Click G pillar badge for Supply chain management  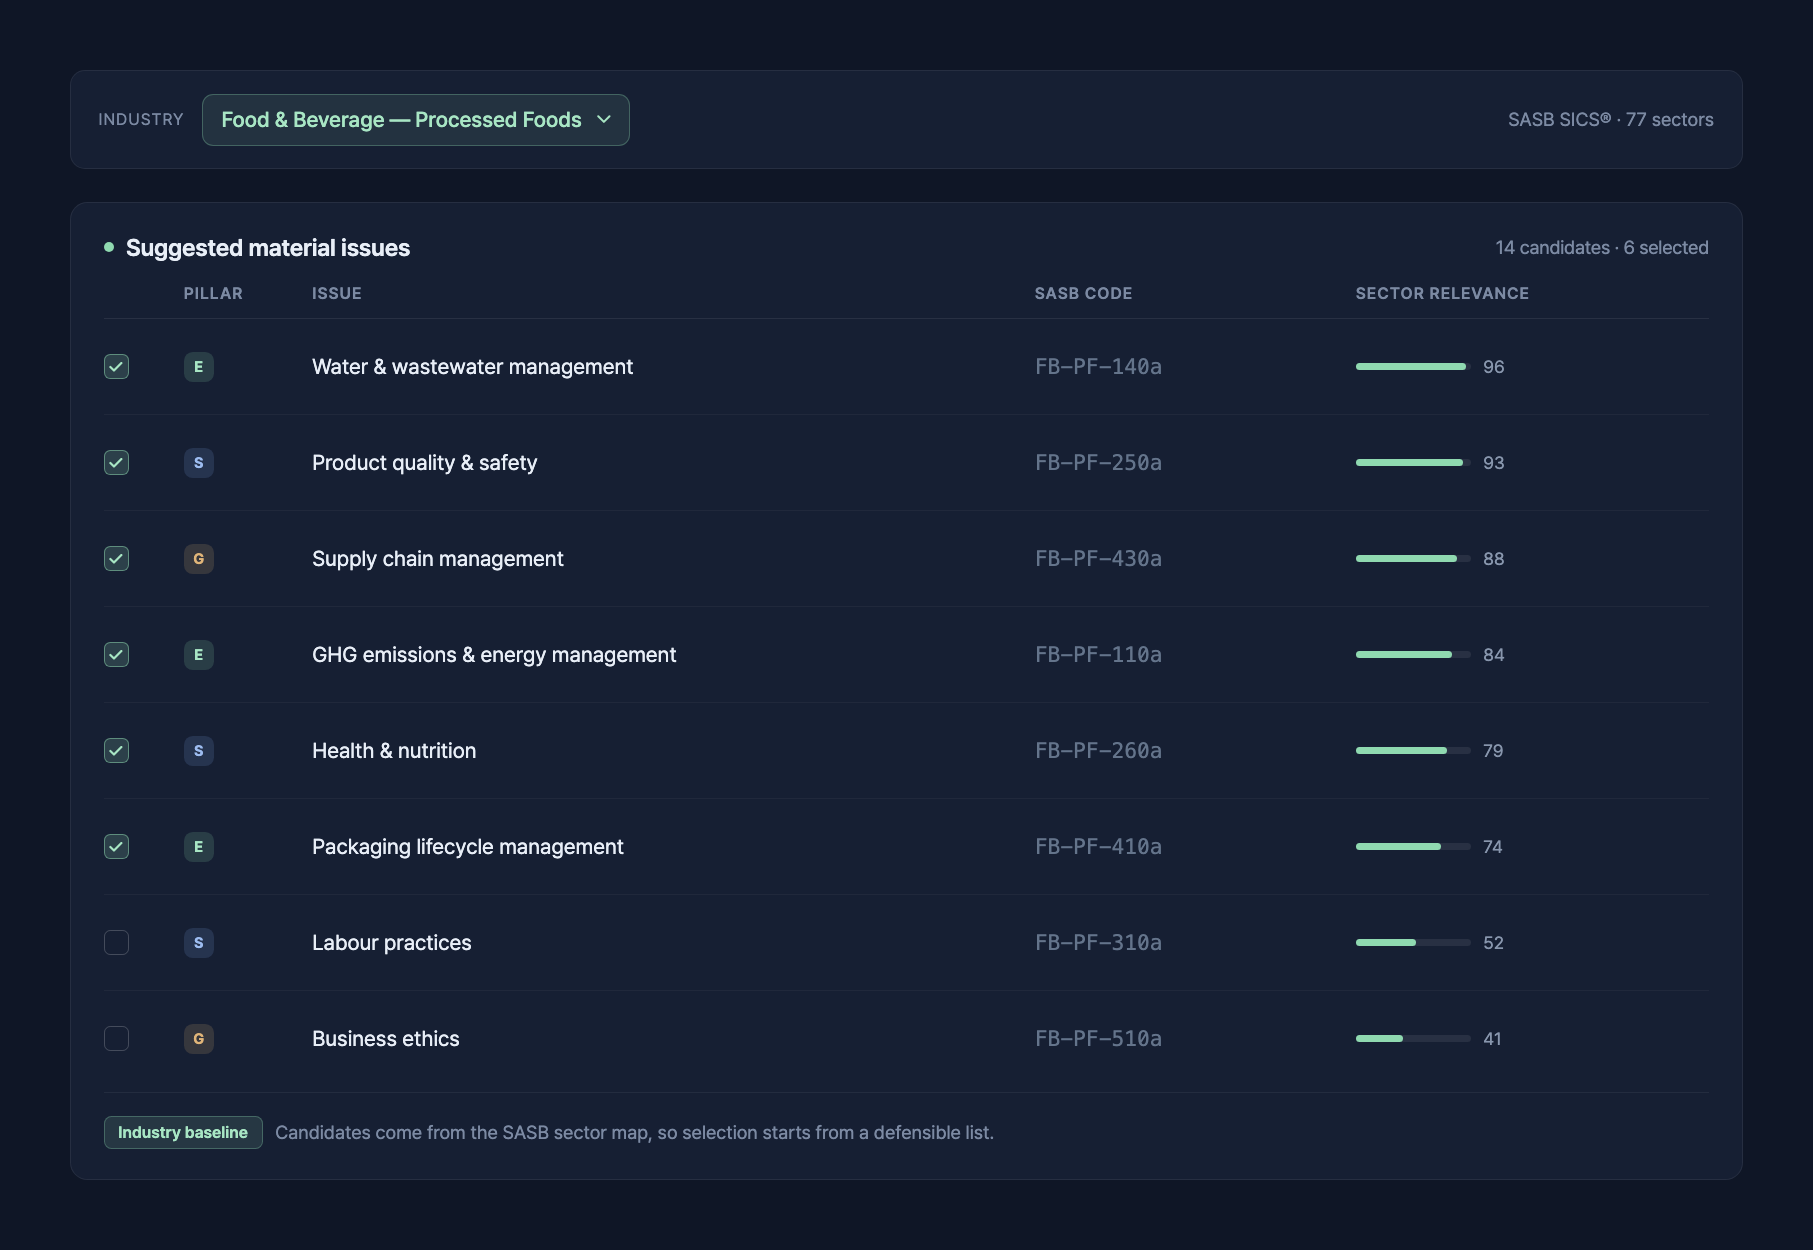tap(198, 559)
